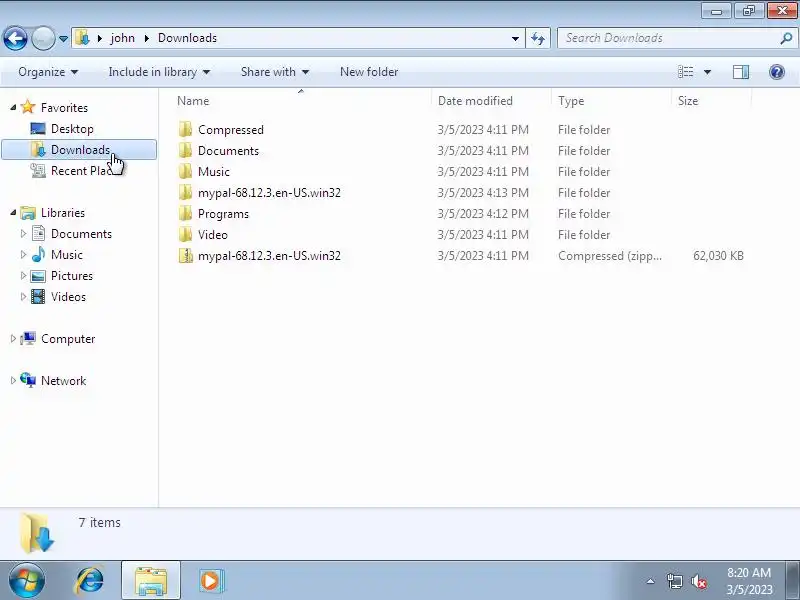Screen dimensions: 800x600
Task: Show hidden tray icons arrow
Action: [x=650, y=581]
